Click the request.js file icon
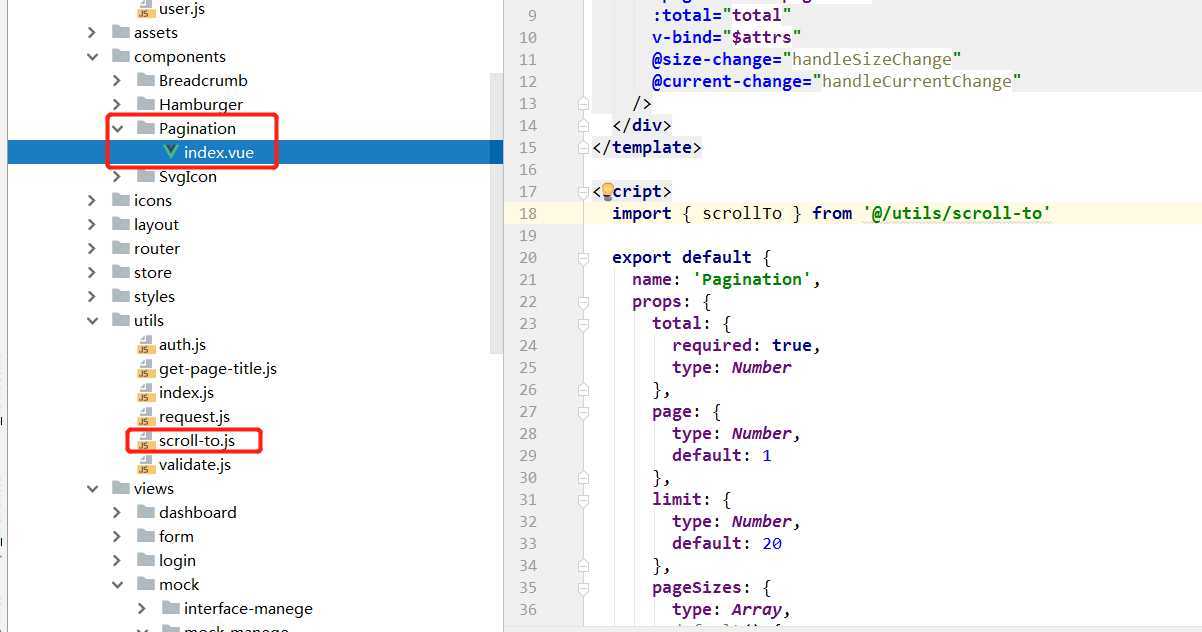Viewport: 1202px width, 632px height. 146,417
